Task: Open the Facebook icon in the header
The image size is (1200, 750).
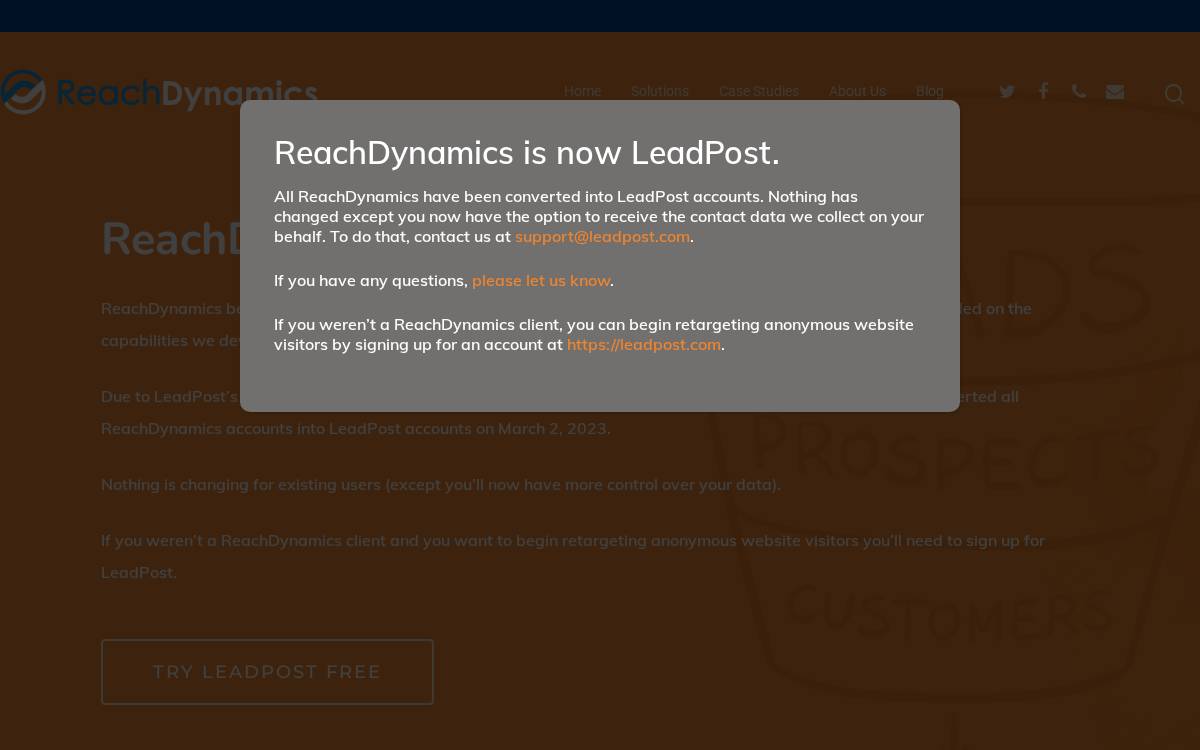Action: [1043, 91]
